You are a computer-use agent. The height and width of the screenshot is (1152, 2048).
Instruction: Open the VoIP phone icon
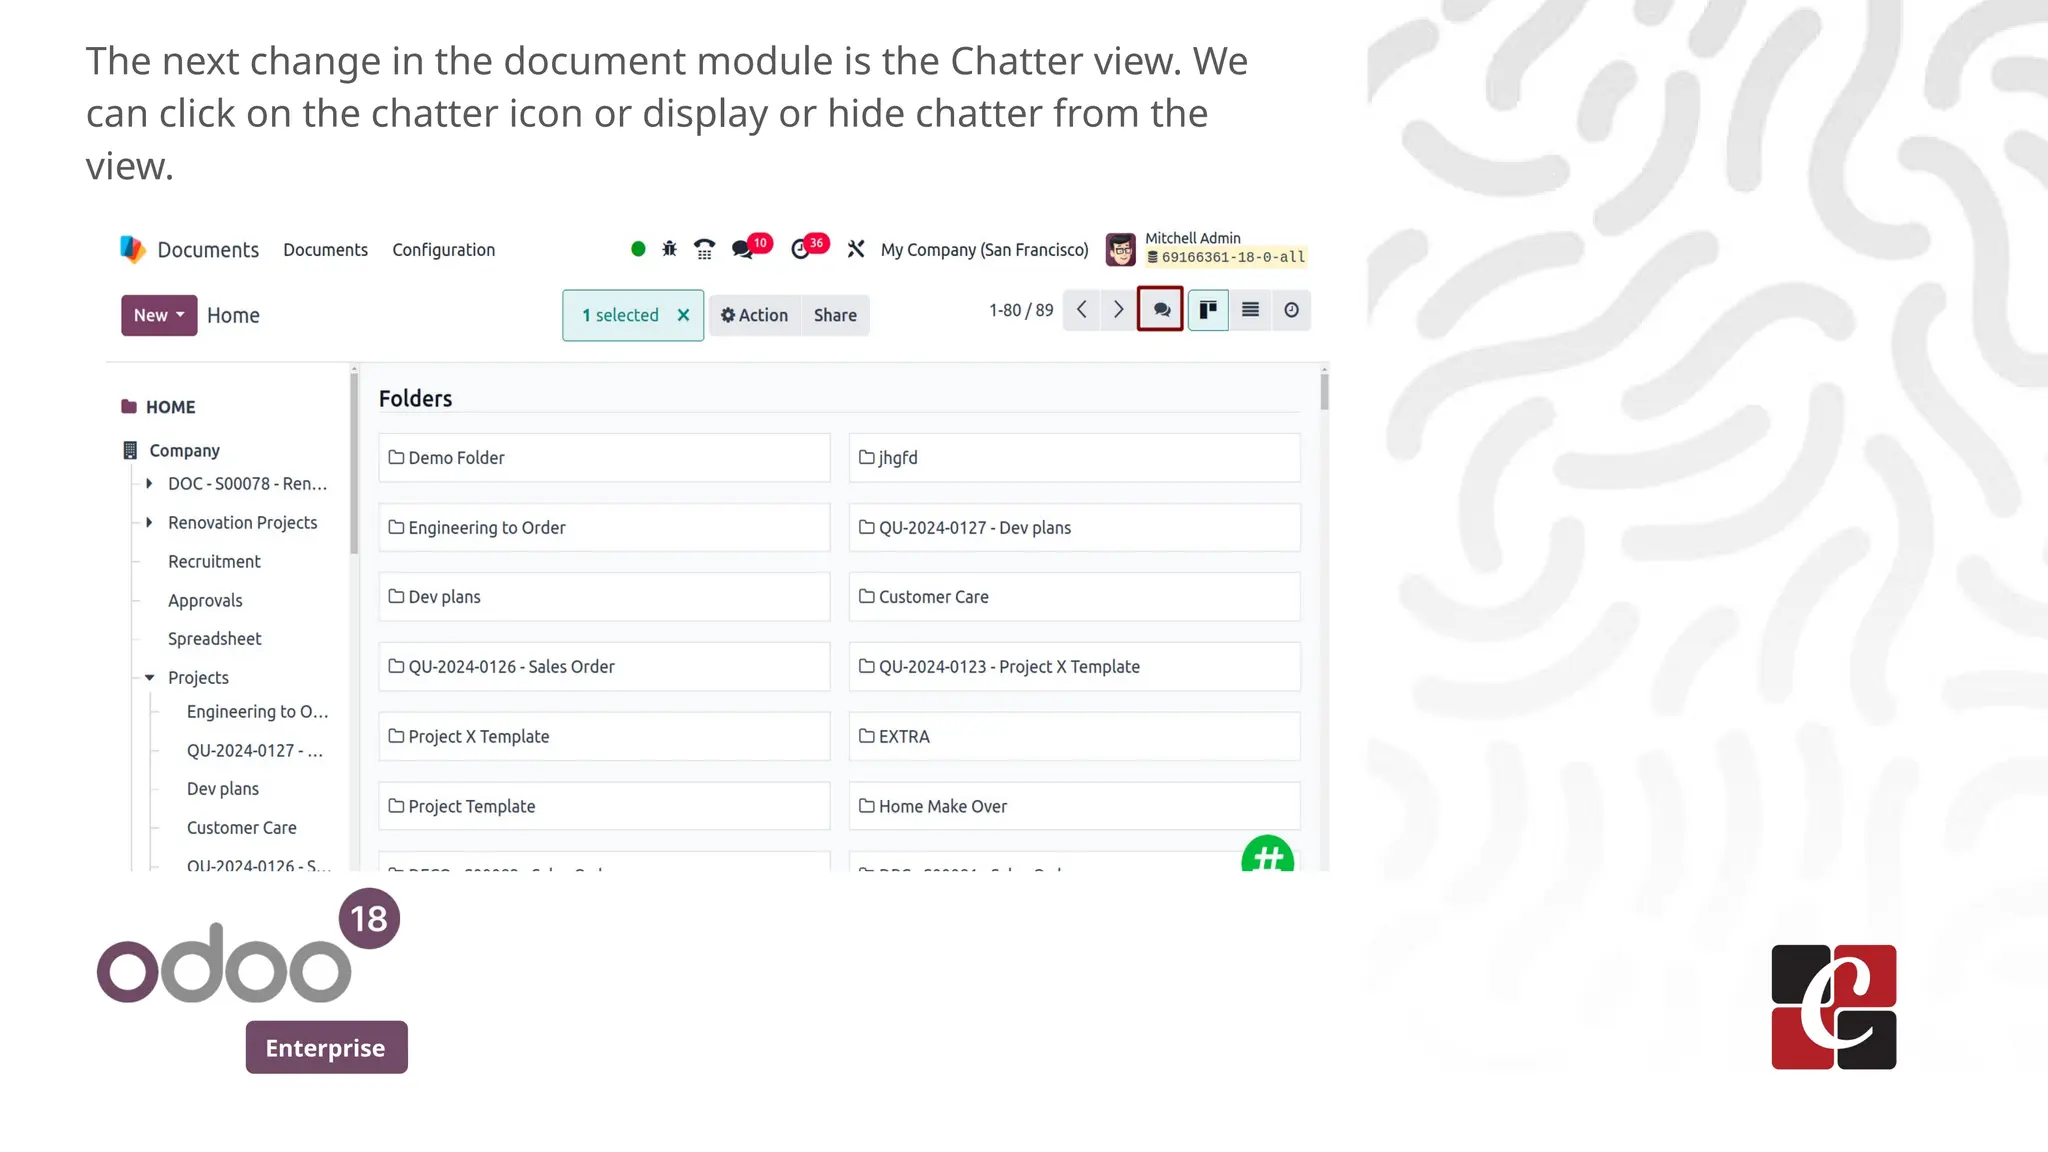point(704,249)
